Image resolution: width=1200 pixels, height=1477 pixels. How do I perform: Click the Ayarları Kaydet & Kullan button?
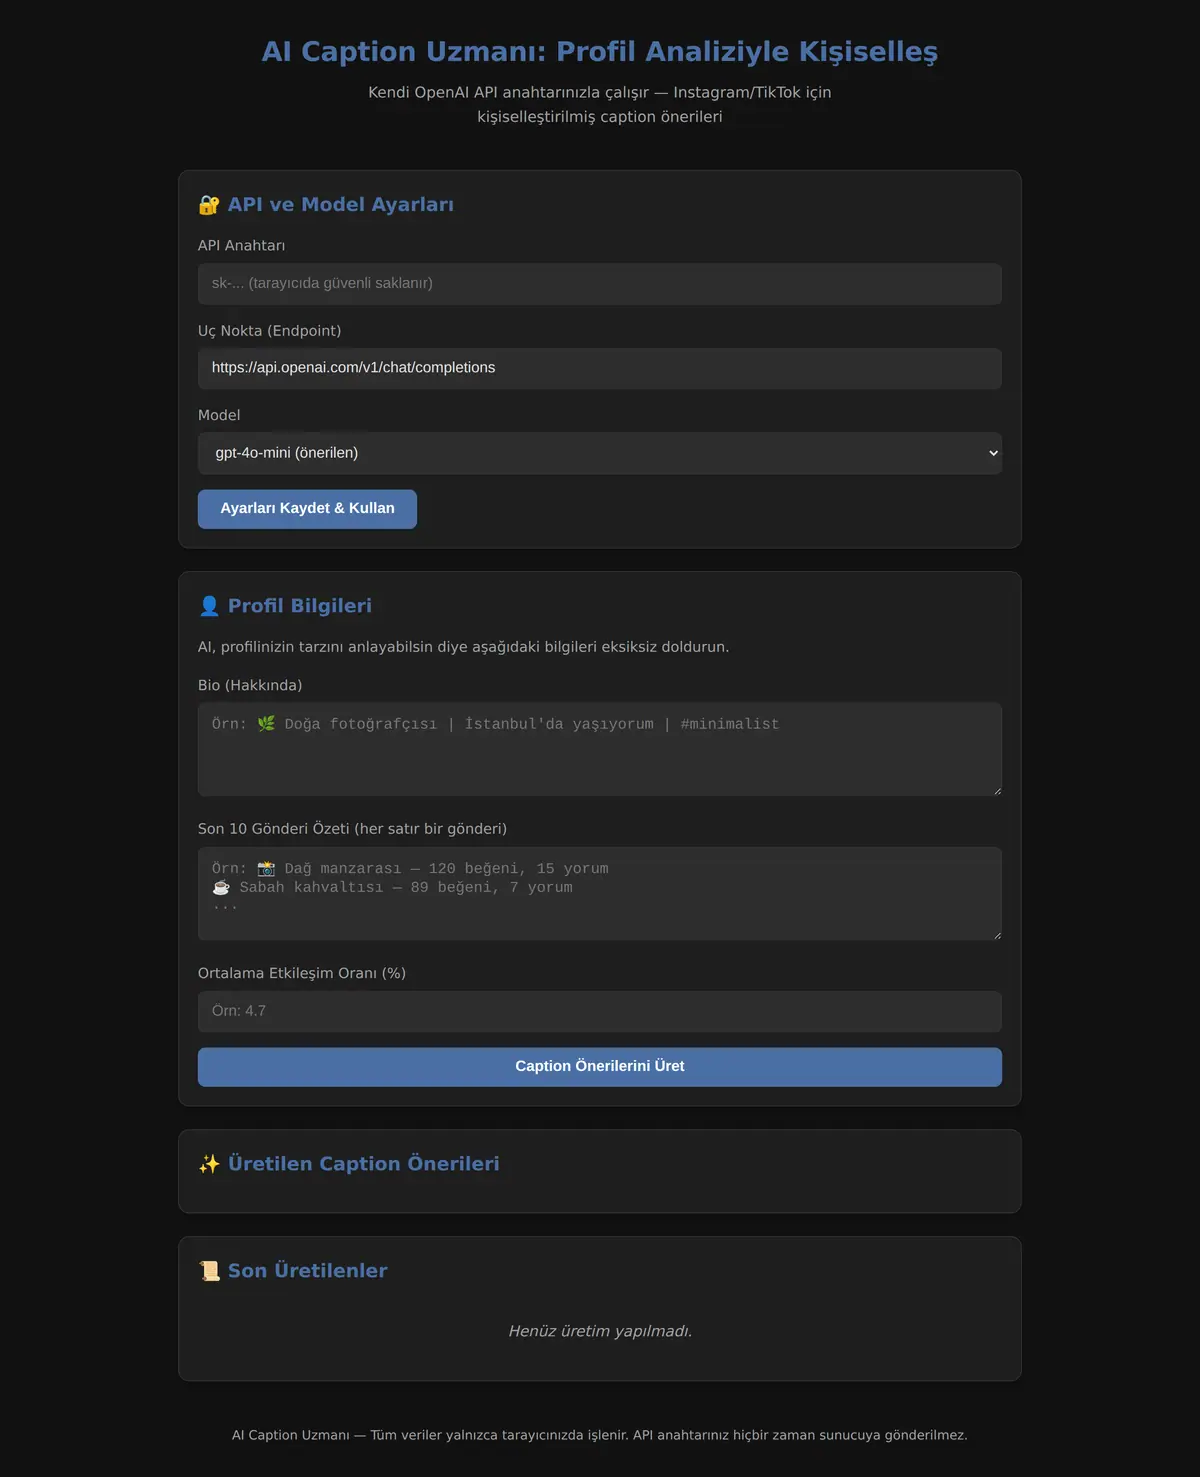click(x=307, y=509)
